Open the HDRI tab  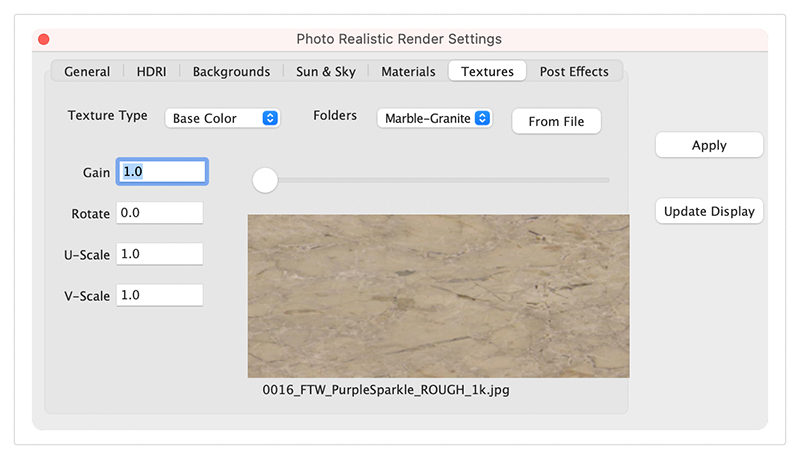pos(152,72)
